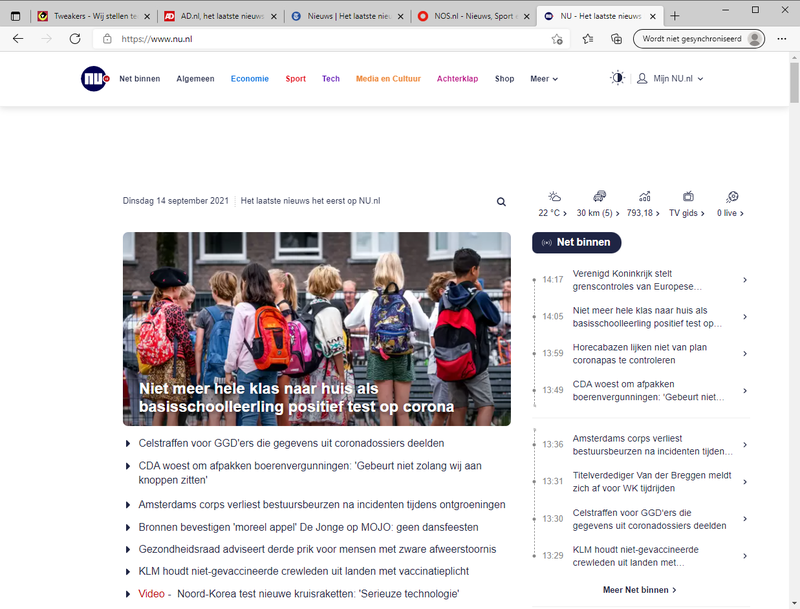Expand the 14:17 item chevron arrow

pos(745,280)
